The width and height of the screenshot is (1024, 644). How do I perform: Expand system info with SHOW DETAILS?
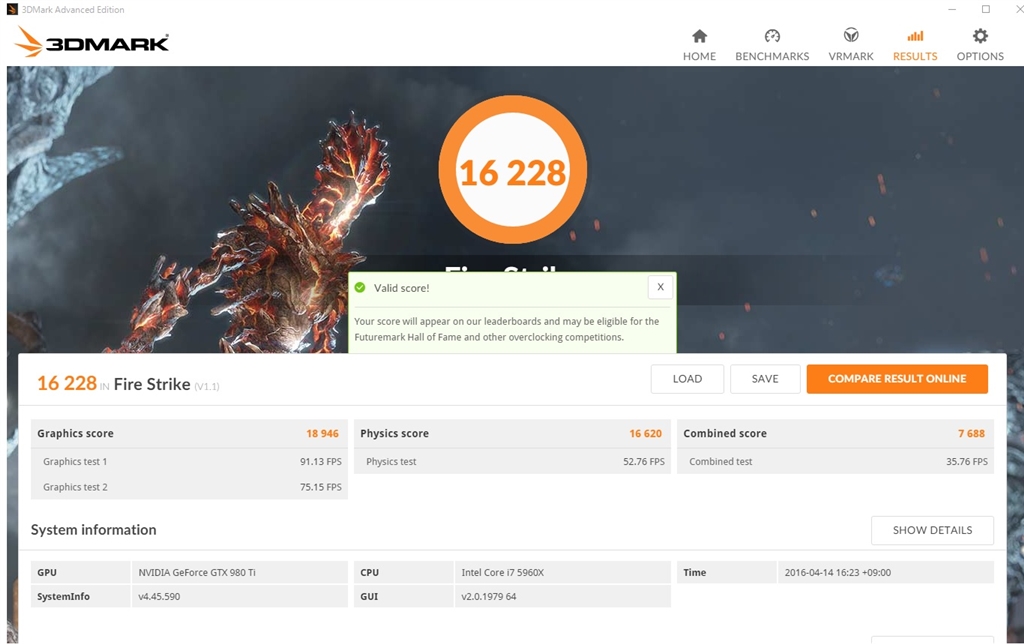click(x=932, y=530)
